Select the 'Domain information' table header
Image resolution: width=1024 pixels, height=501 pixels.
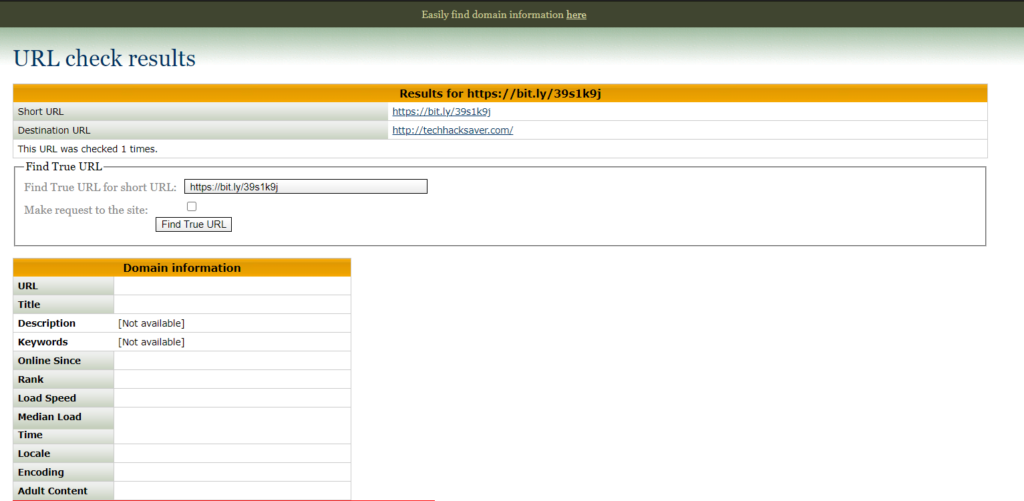coord(182,268)
